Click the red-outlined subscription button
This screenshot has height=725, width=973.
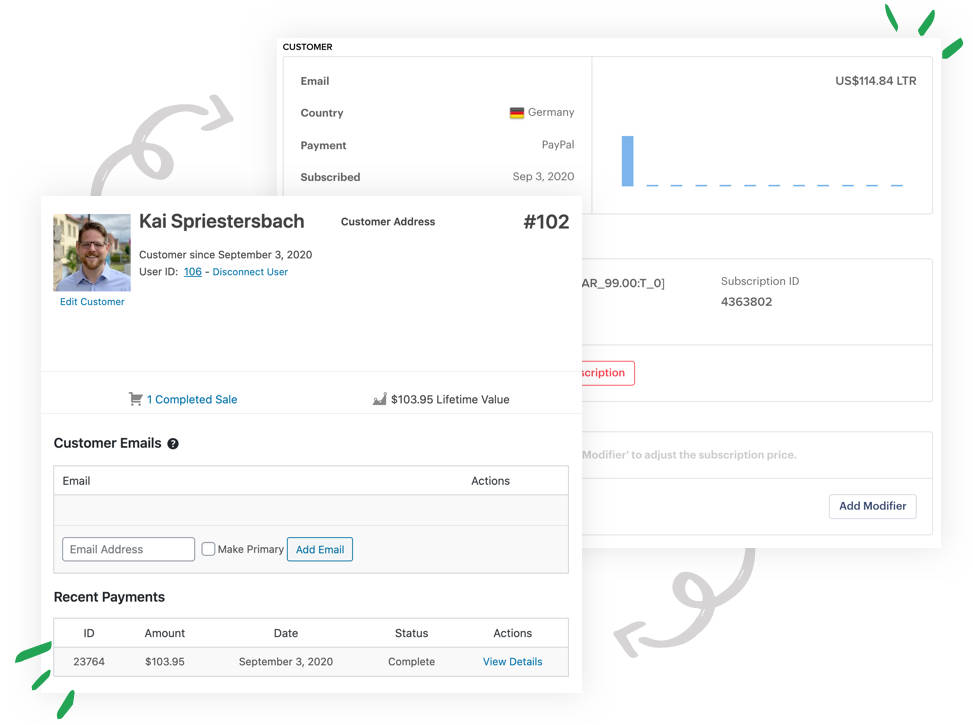click(608, 373)
